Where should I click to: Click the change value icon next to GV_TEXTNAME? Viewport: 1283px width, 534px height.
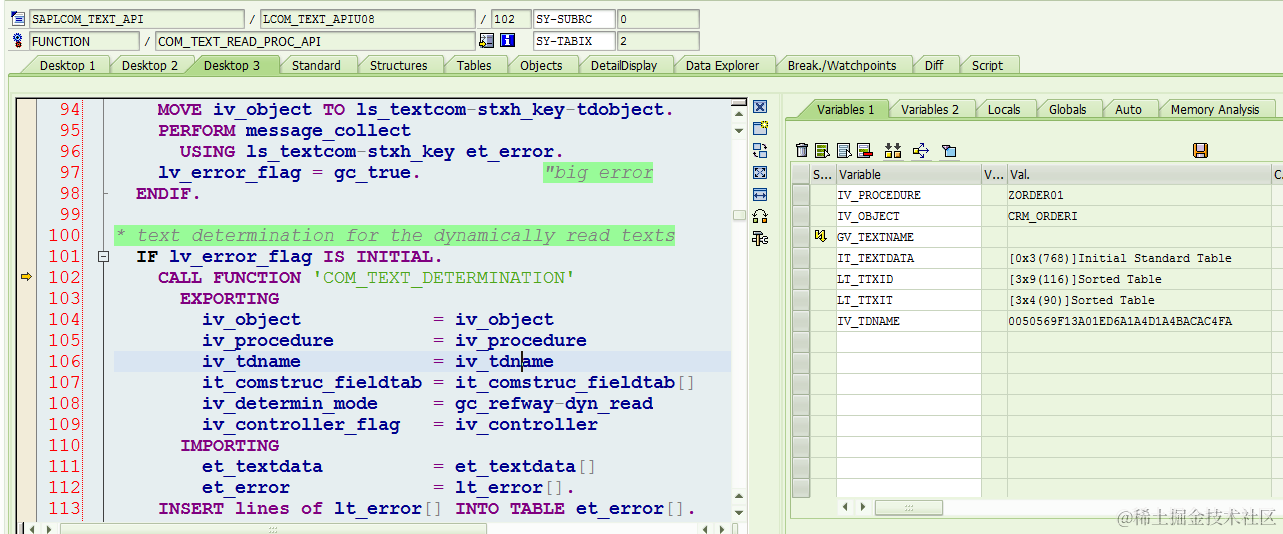pyautogui.click(x=821, y=237)
